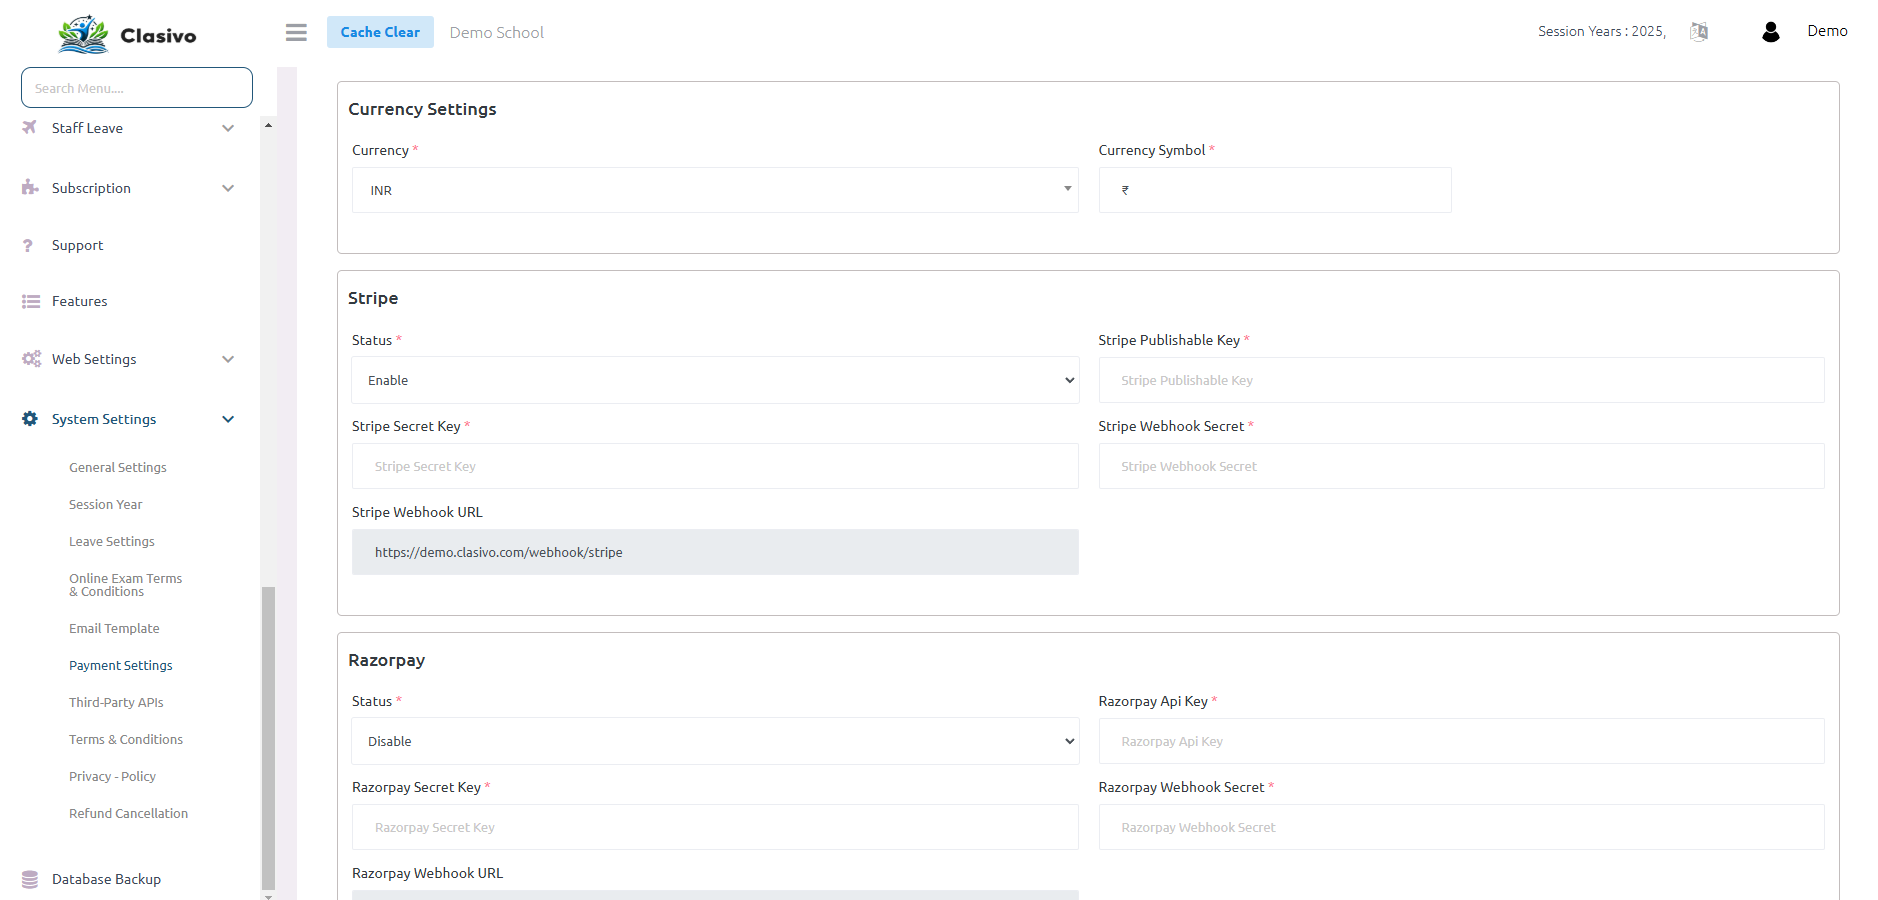Click the Stripe Publishable Key field
The height and width of the screenshot is (900, 1878).
[1461, 380]
